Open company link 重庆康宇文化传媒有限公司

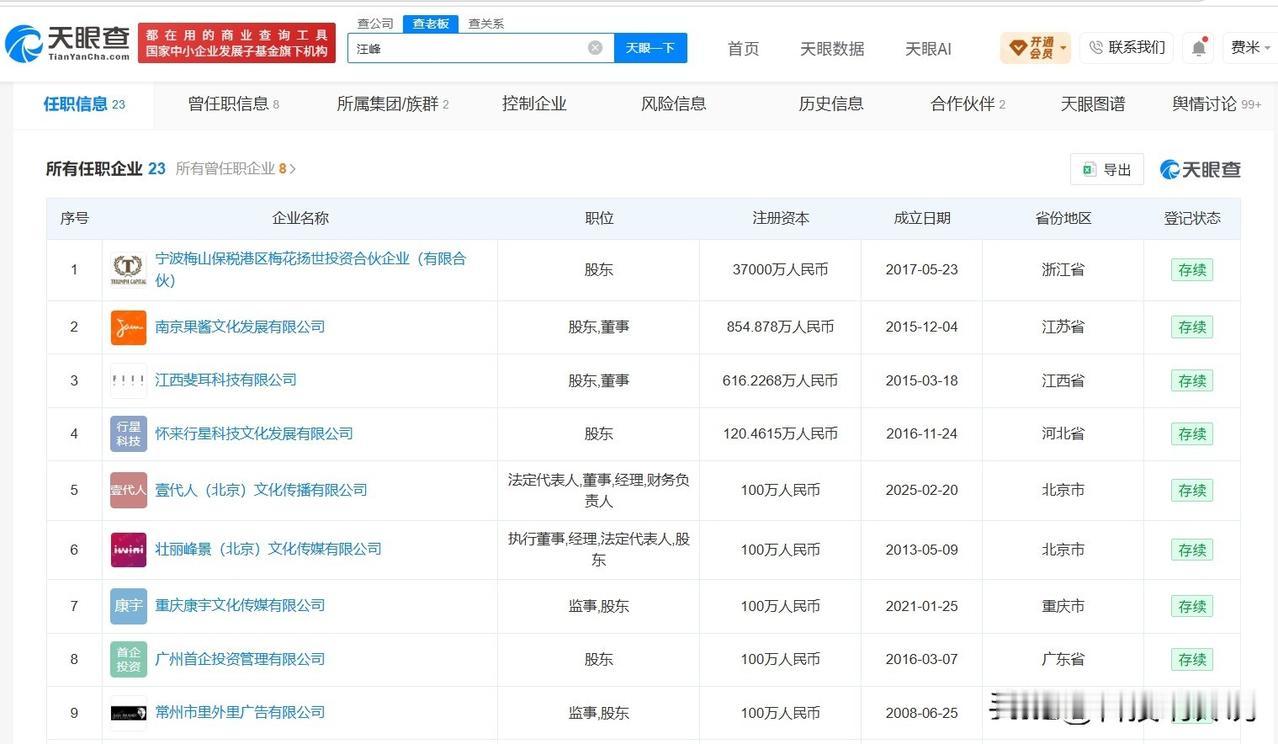240,605
